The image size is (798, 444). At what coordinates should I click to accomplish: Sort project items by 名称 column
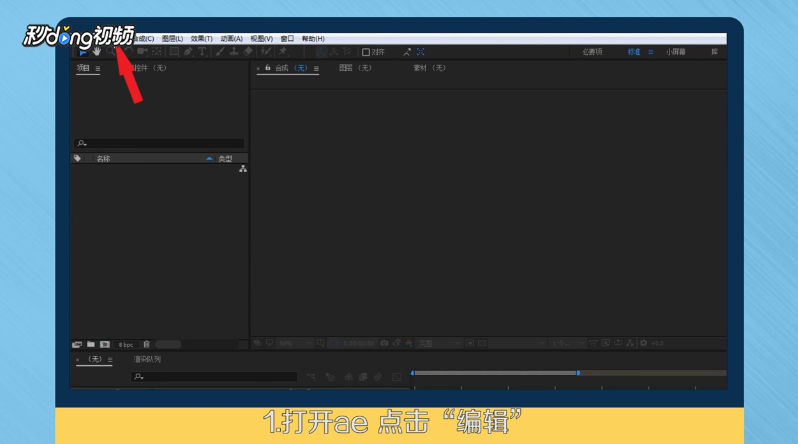pos(103,159)
